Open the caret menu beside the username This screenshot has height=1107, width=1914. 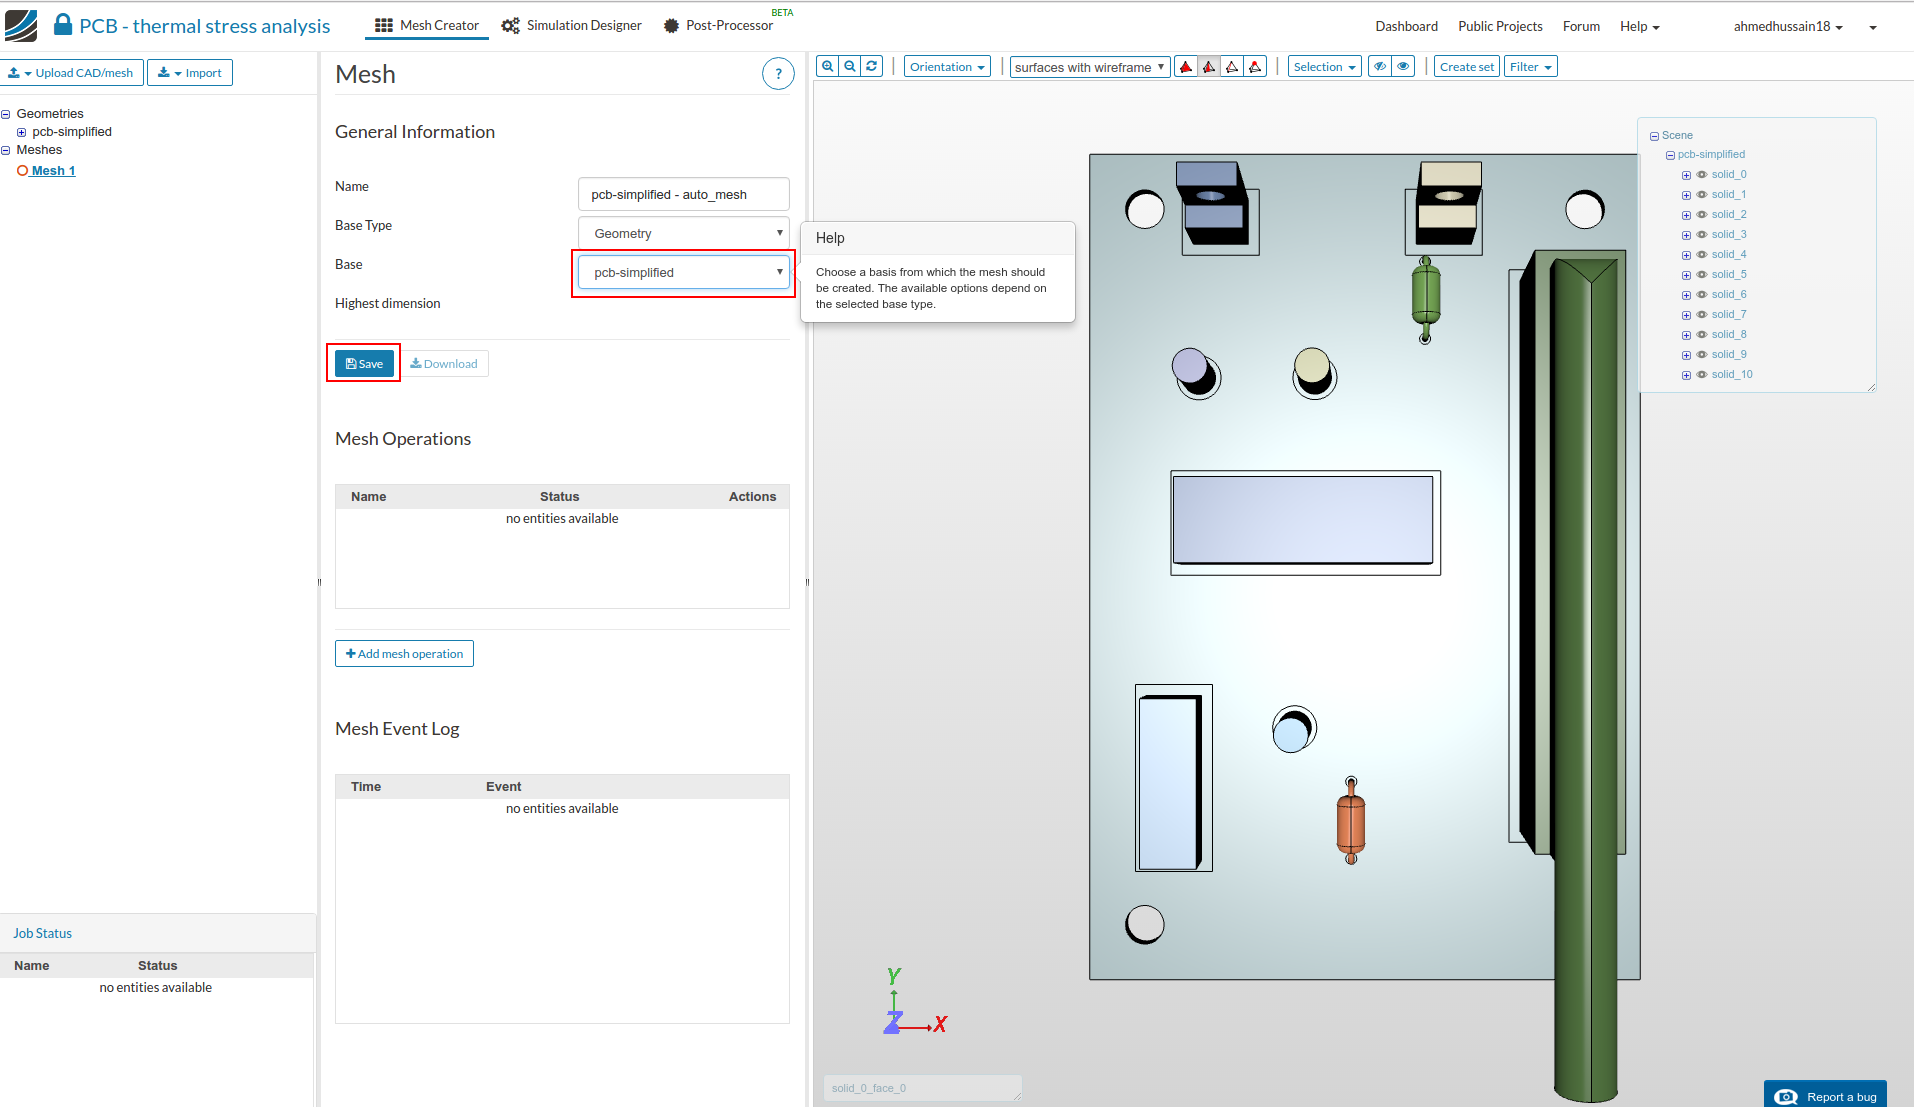pos(1873,28)
